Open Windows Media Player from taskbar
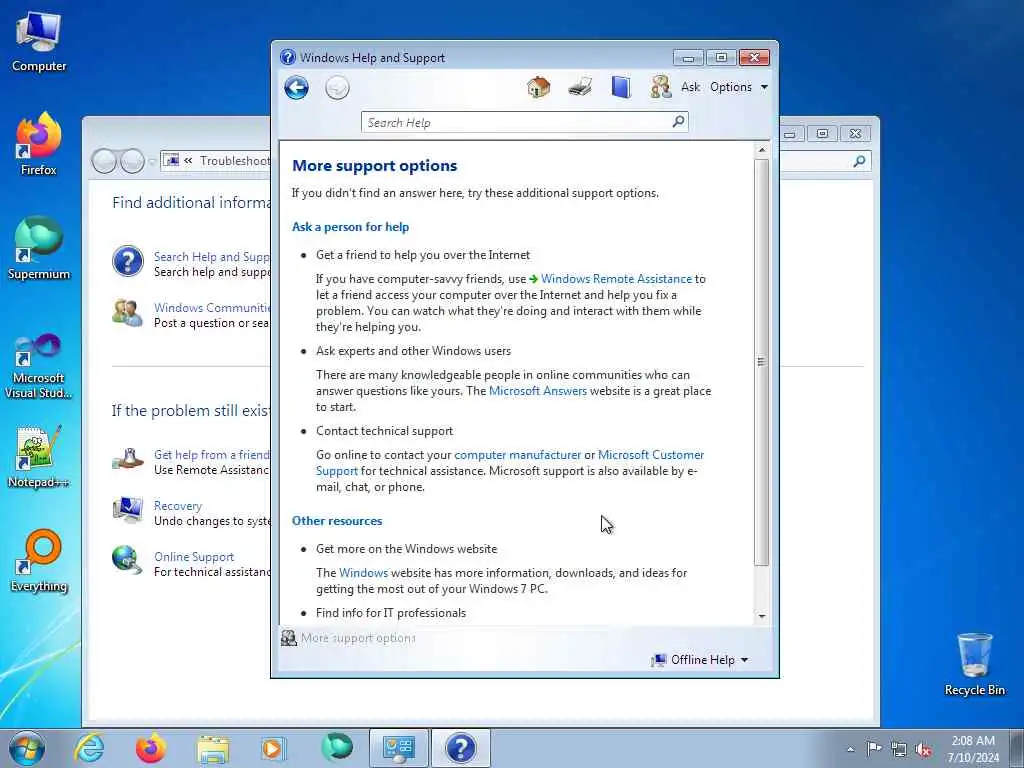1024x768 pixels. point(273,748)
